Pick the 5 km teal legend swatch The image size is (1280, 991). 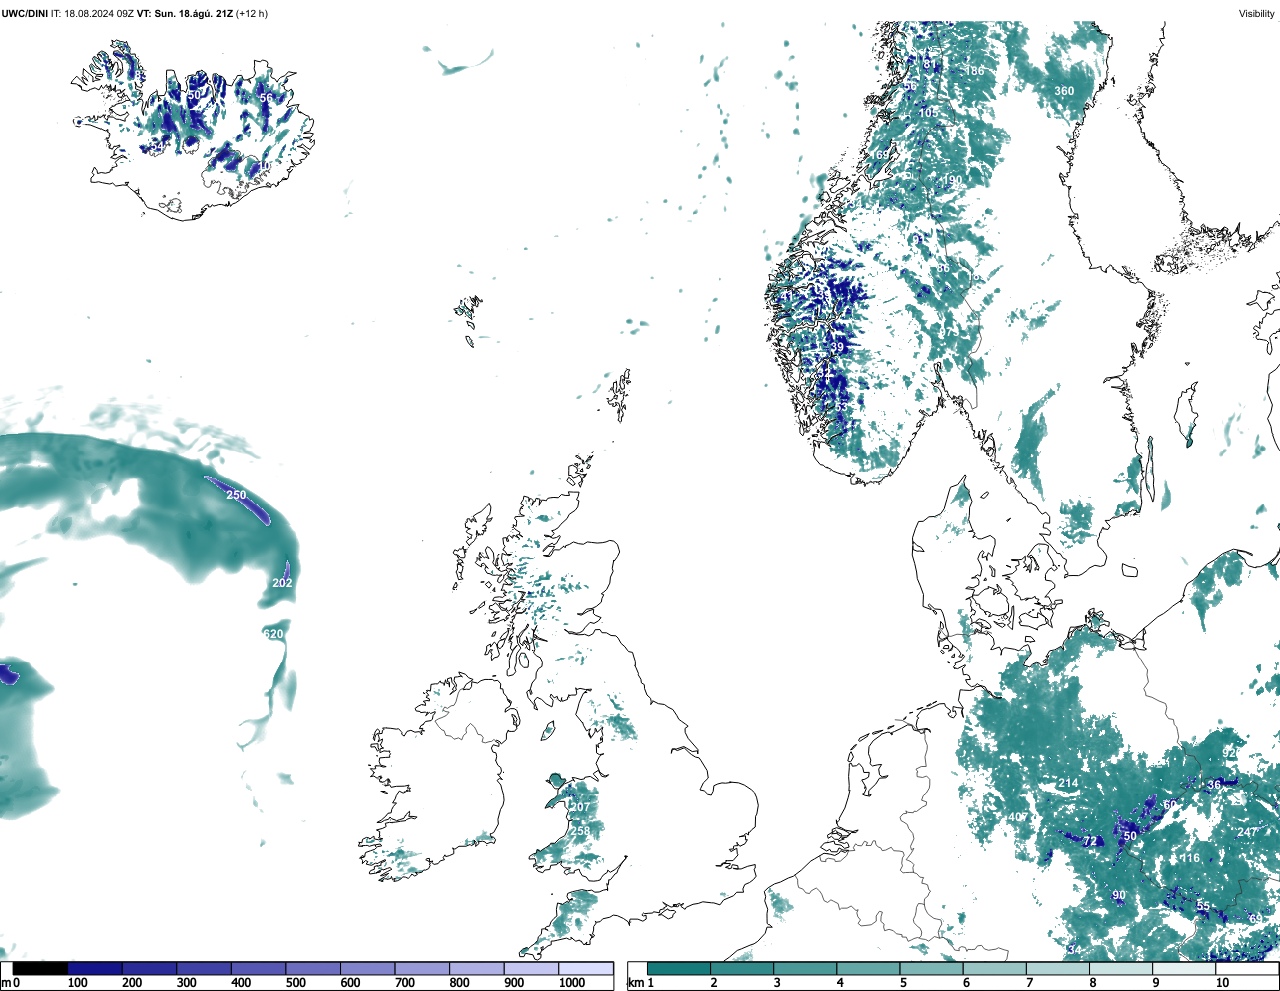tap(931, 968)
